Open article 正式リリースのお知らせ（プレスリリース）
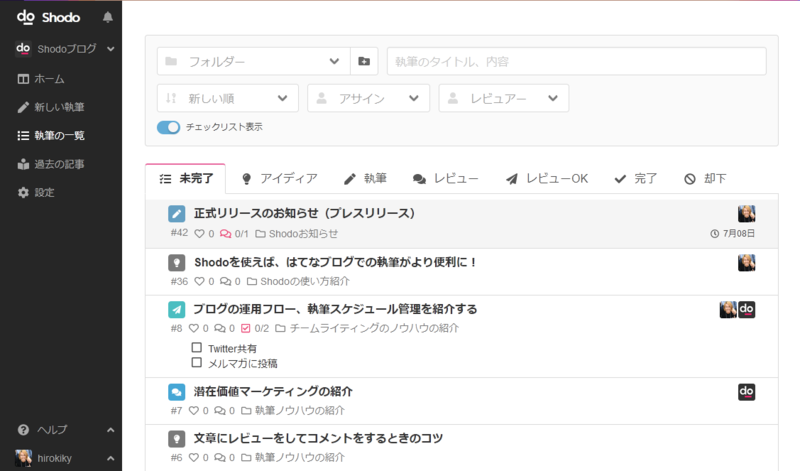 tap(304, 213)
